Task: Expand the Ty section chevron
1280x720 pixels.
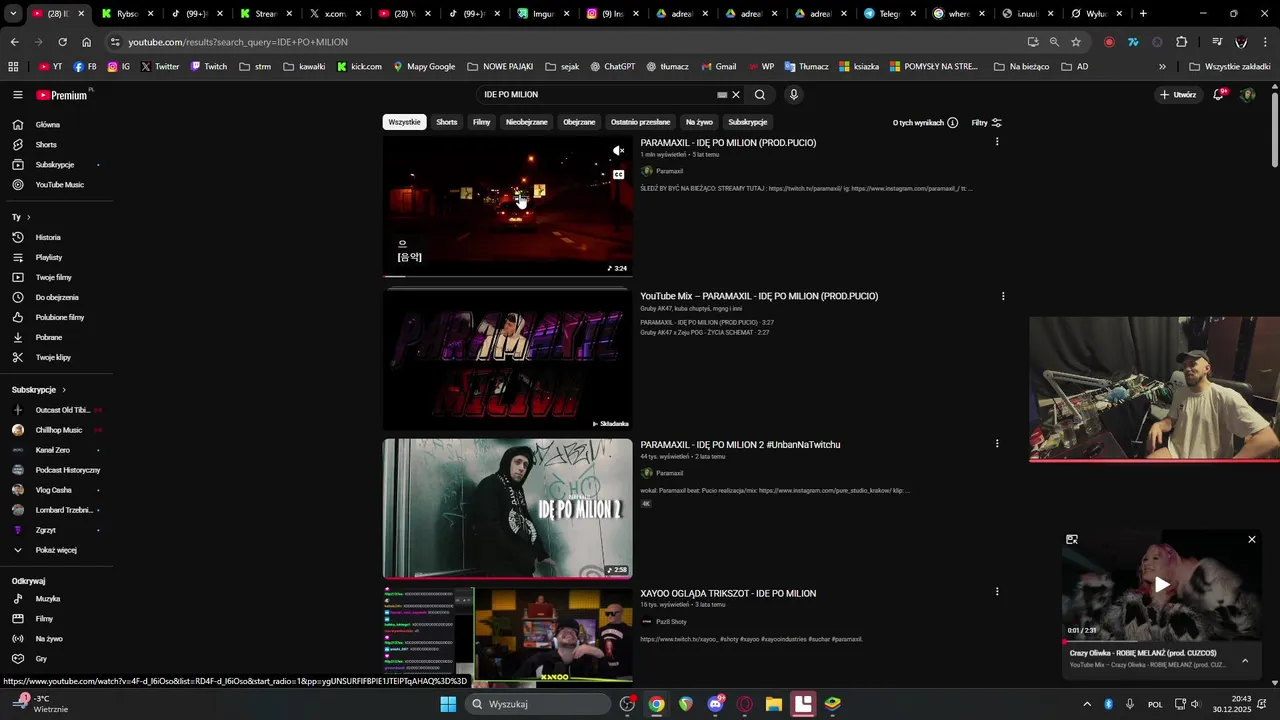Action: (x=28, y=217)
